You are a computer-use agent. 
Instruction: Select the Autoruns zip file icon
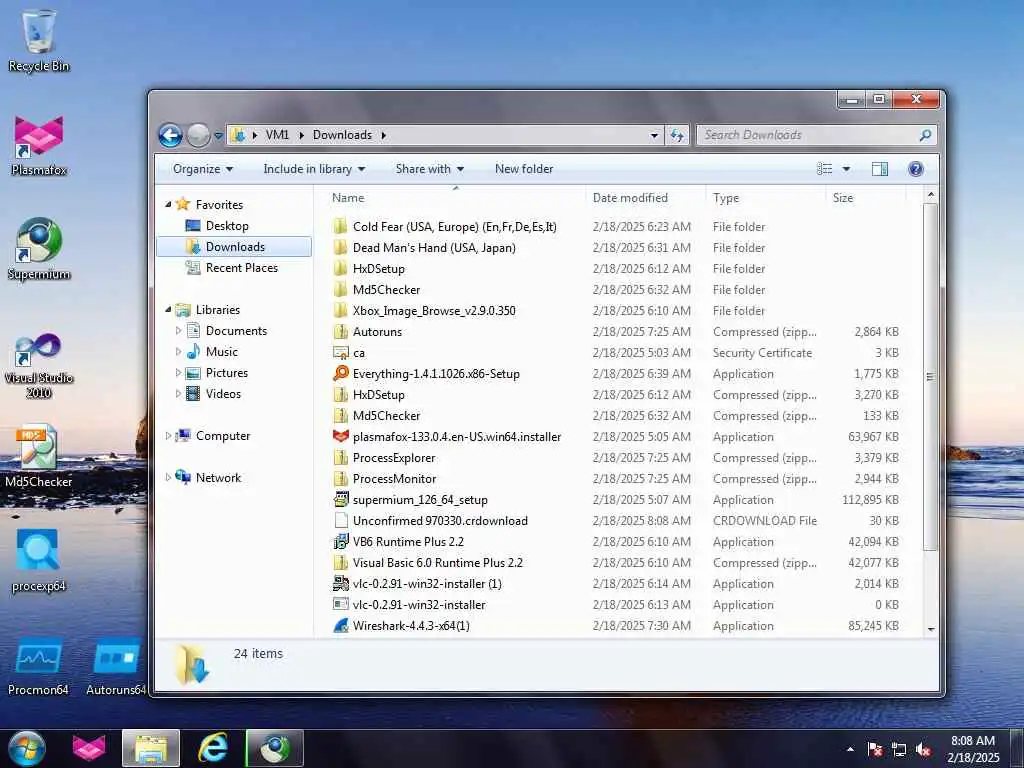[x=340, y=332]
